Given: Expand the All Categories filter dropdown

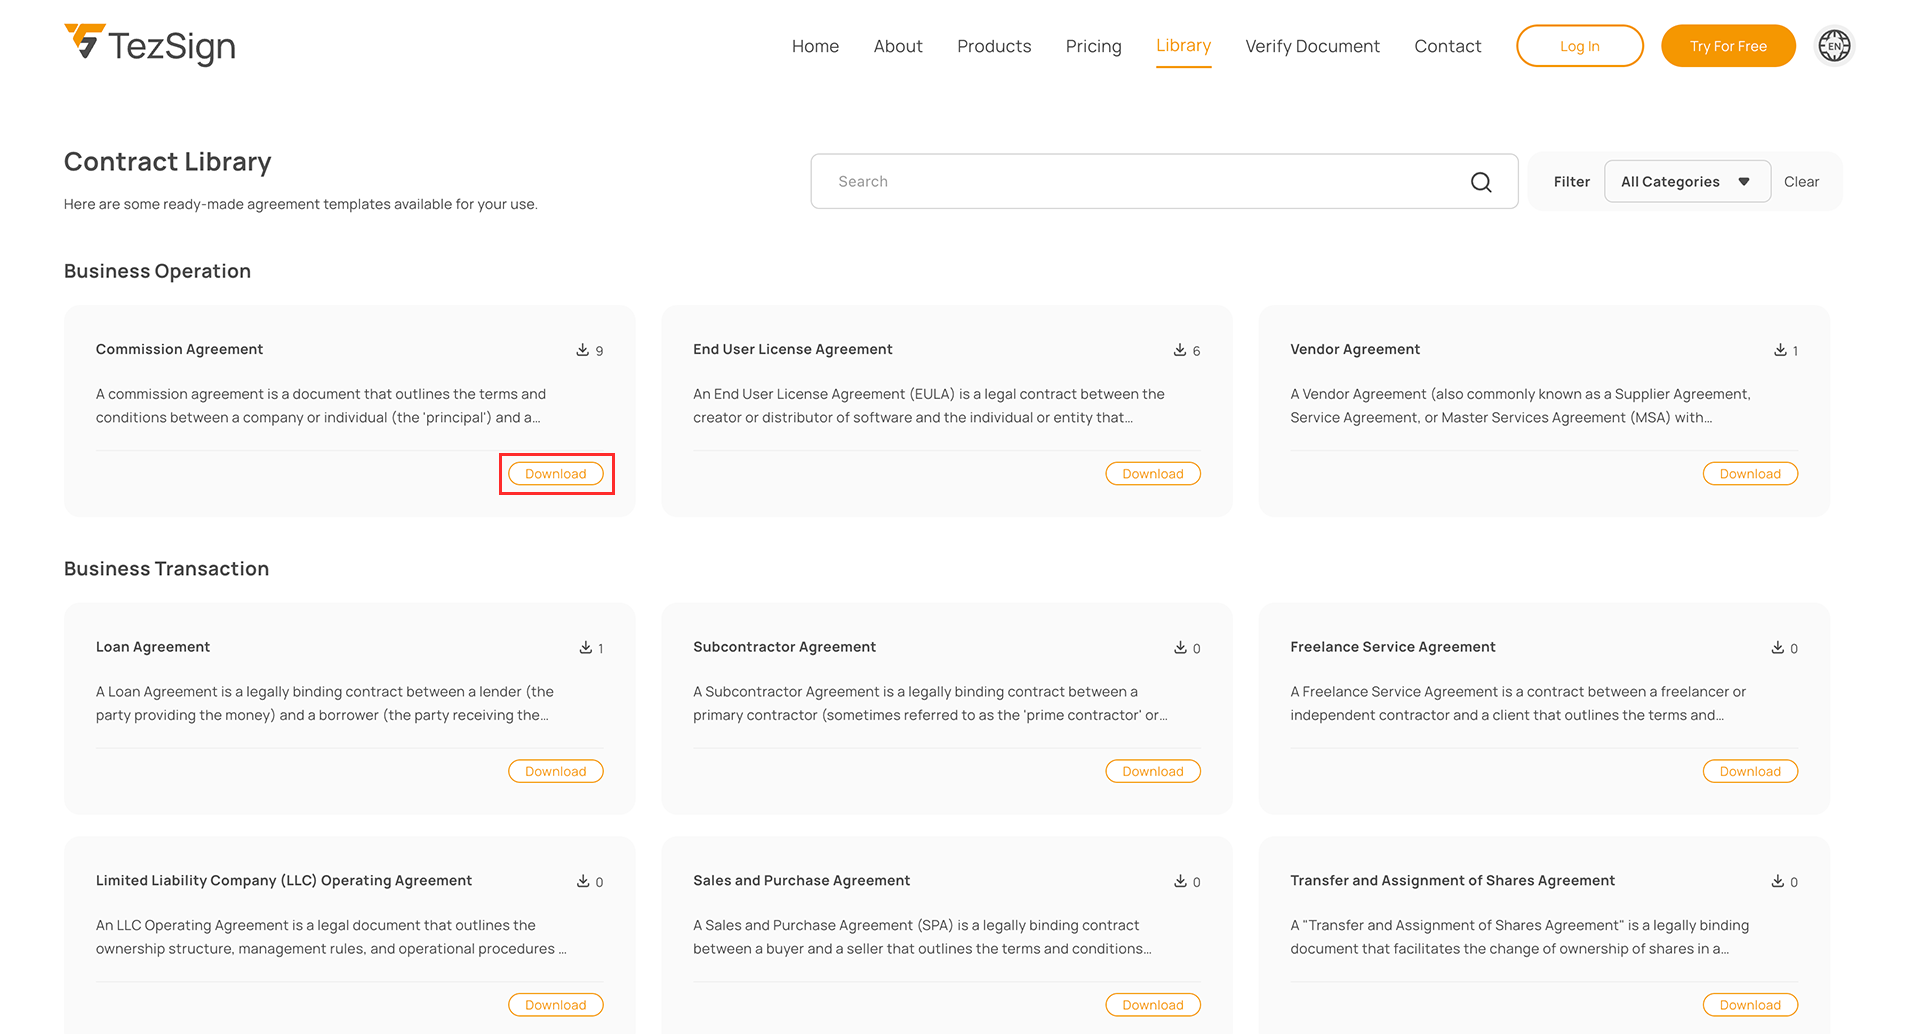Looking at the screenshot, I should tap(1686, 182).
